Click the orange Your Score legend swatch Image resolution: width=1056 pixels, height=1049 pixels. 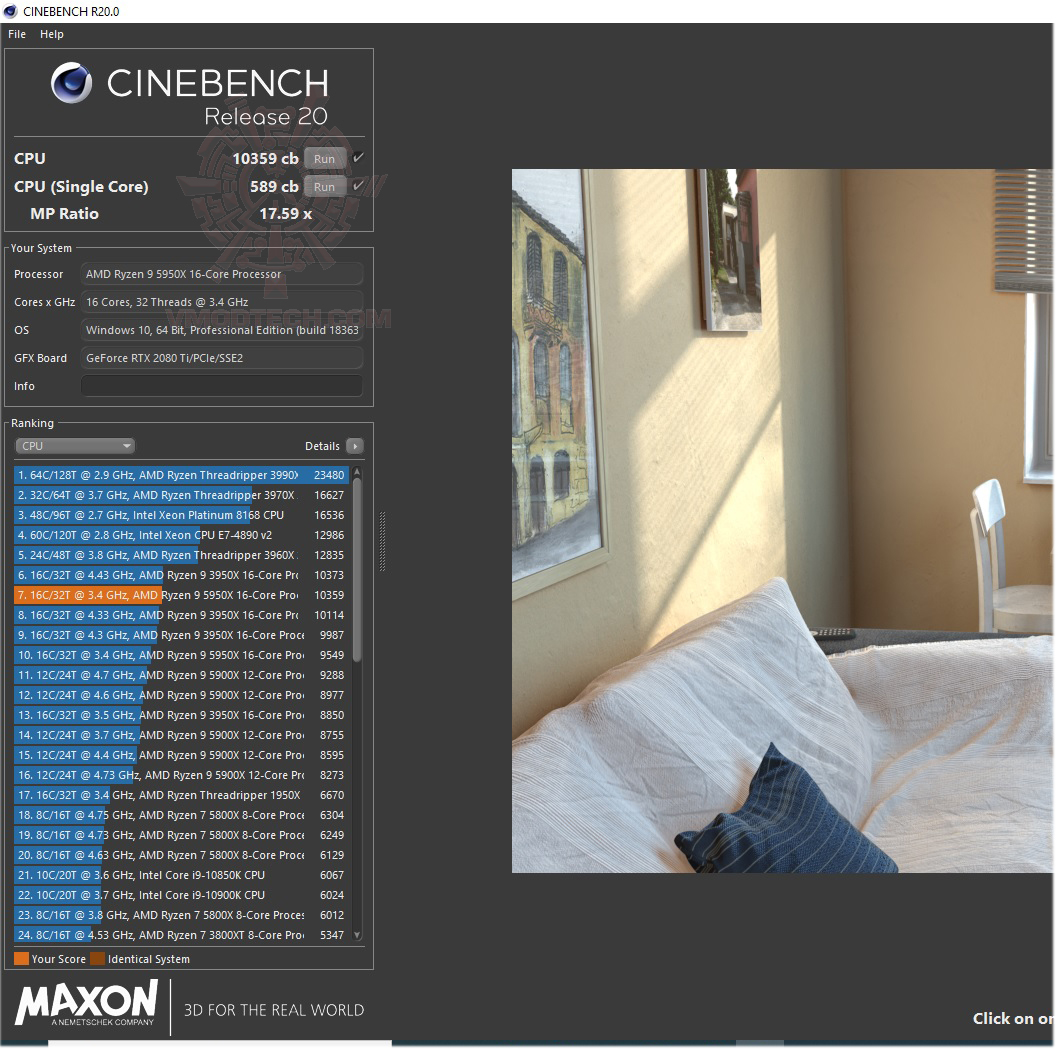pyautogui.click(x=22, y=959)
